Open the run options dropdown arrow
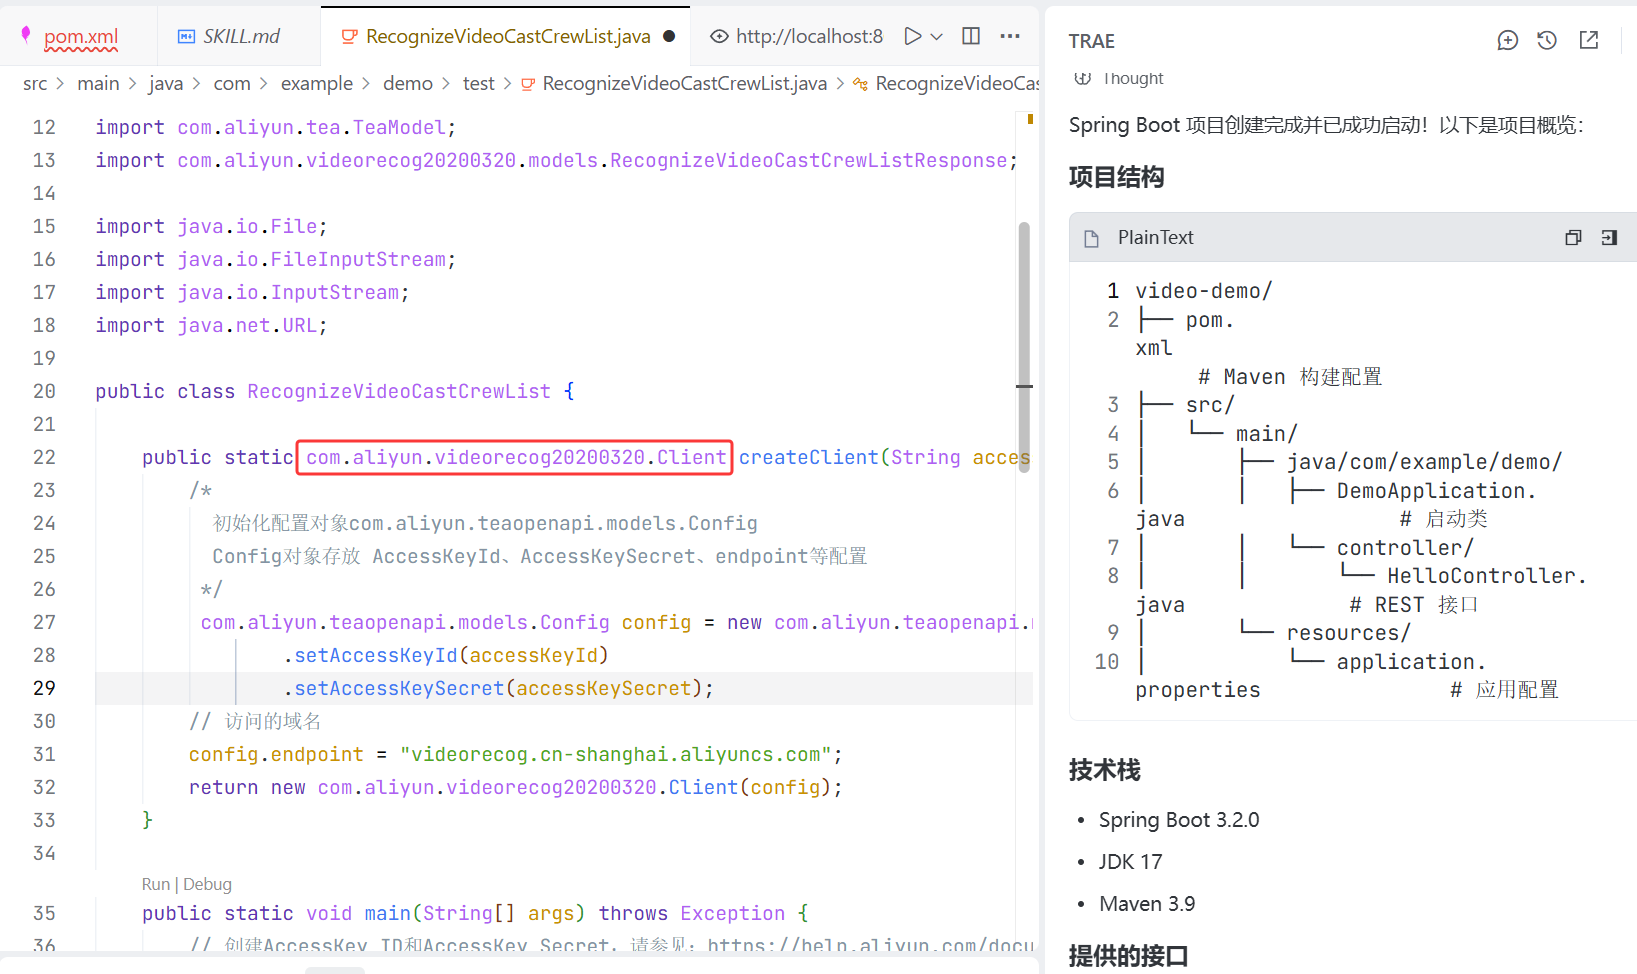The image size is (1637, 974). 937,36
